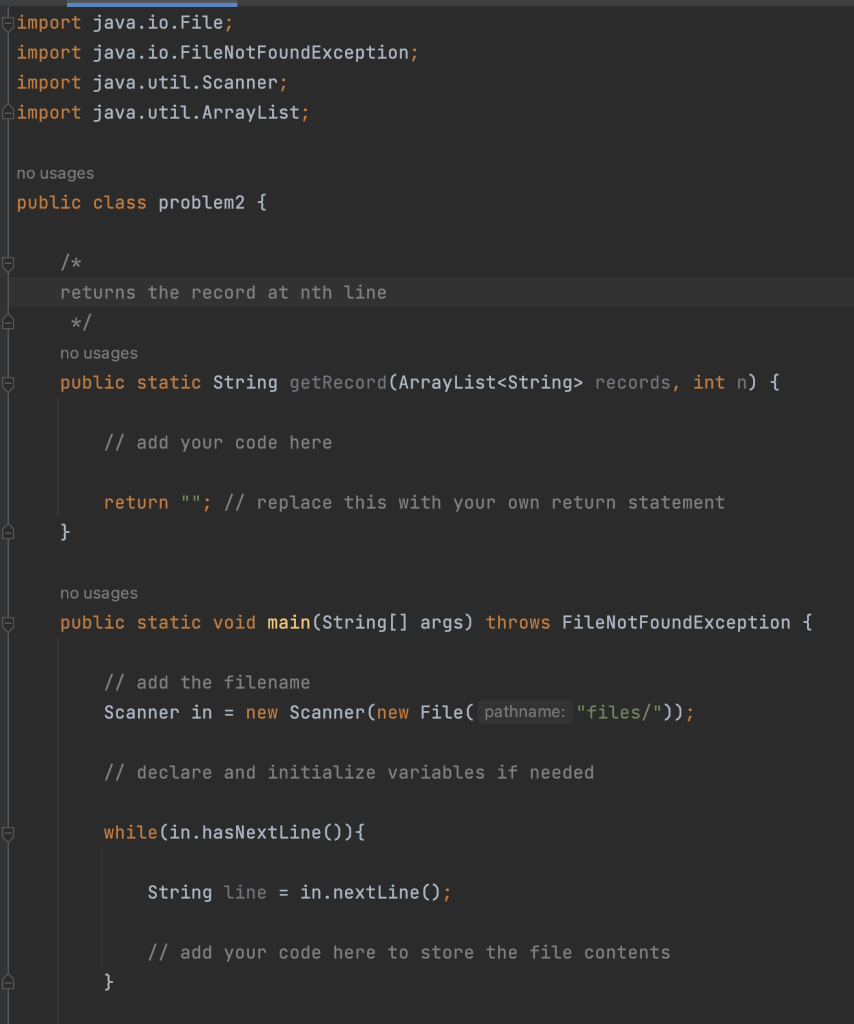Place the caret inside the "files/" string literal

click(619, 712)
